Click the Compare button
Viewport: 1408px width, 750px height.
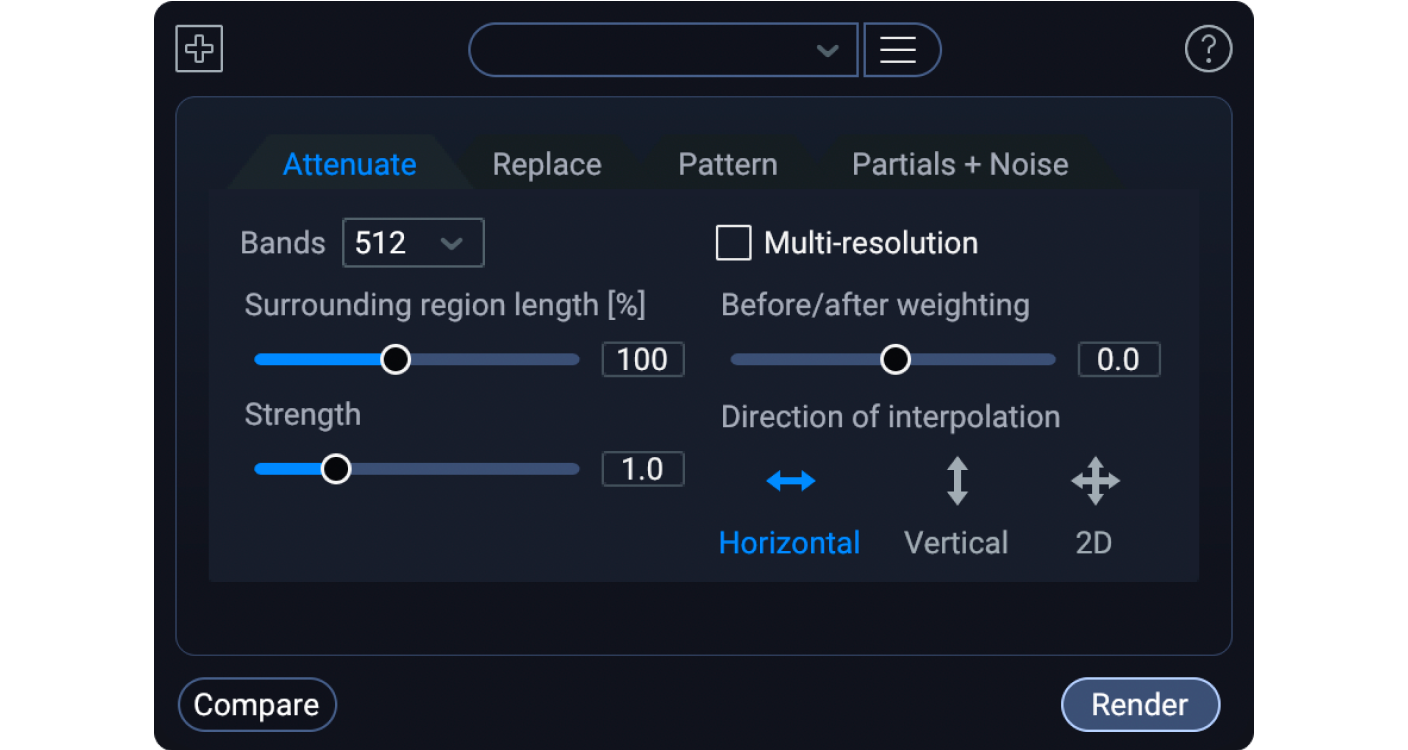pos(257,705)
